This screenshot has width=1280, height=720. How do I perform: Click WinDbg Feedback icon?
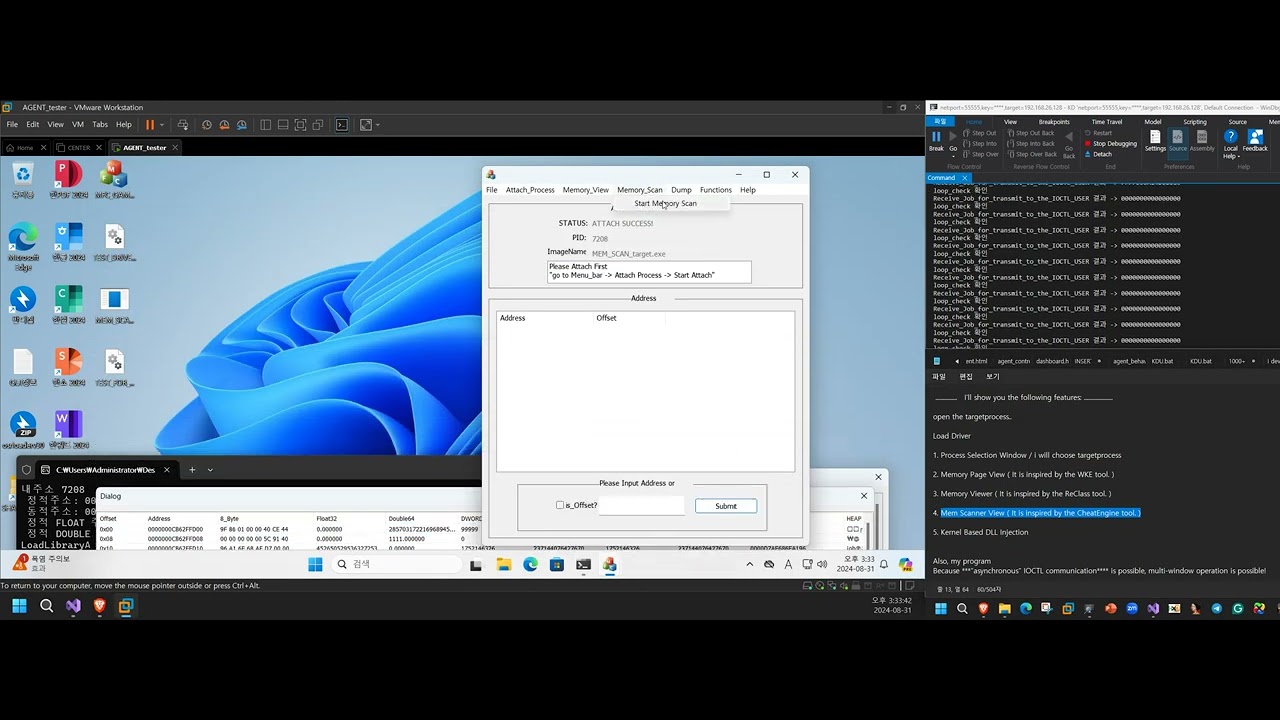point(1255,140)
